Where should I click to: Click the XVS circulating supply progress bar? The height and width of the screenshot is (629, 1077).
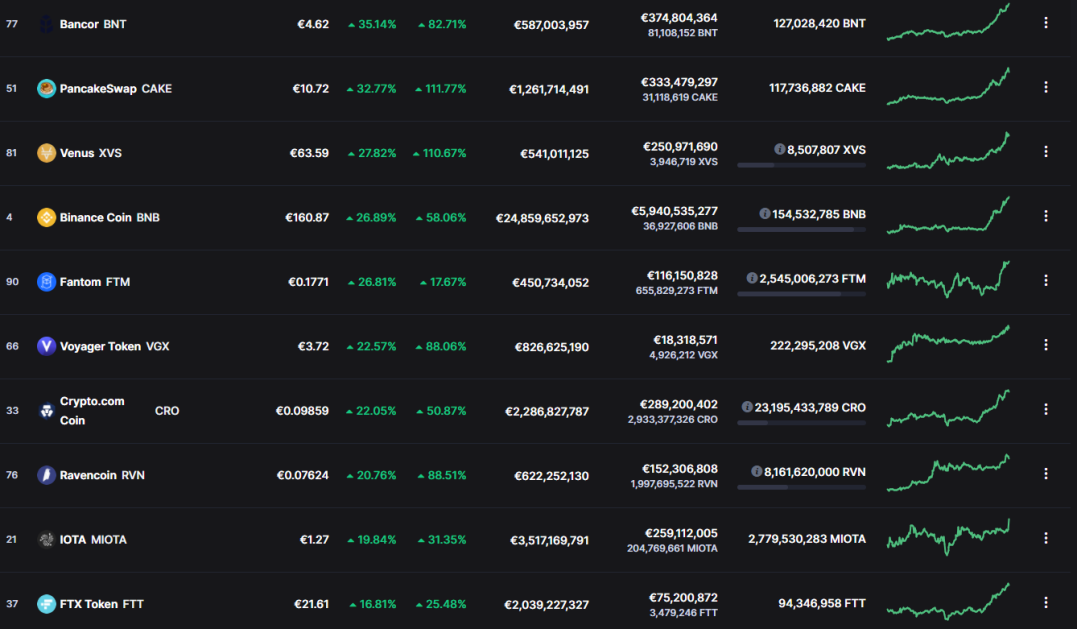pos(801,165)
